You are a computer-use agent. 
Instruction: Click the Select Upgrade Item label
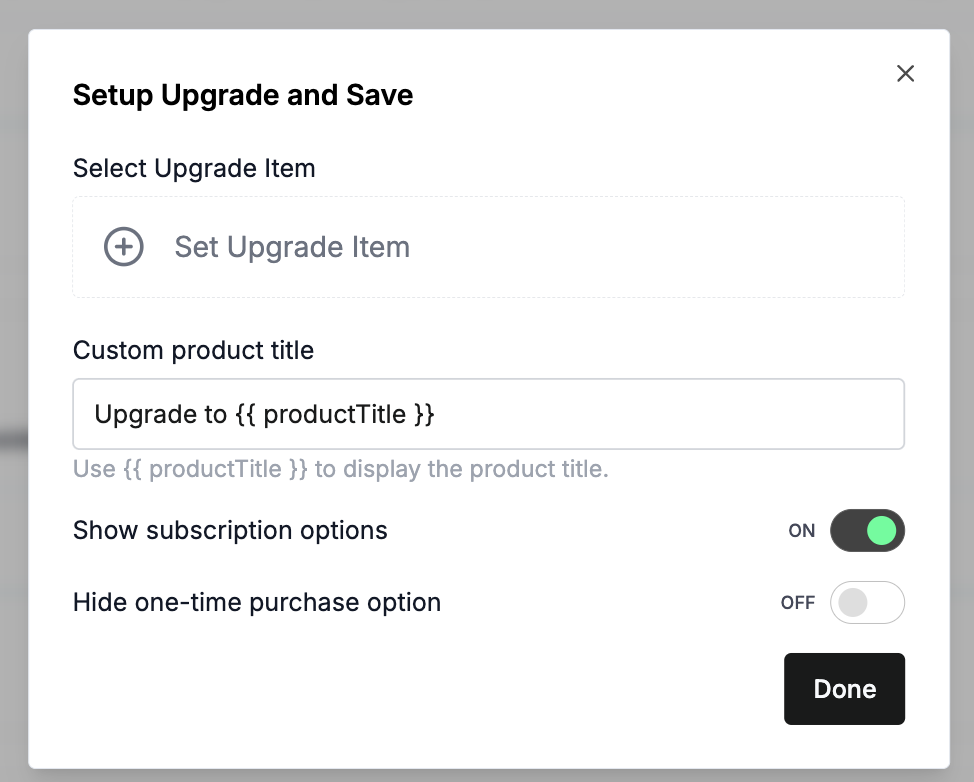coord(194,168)
